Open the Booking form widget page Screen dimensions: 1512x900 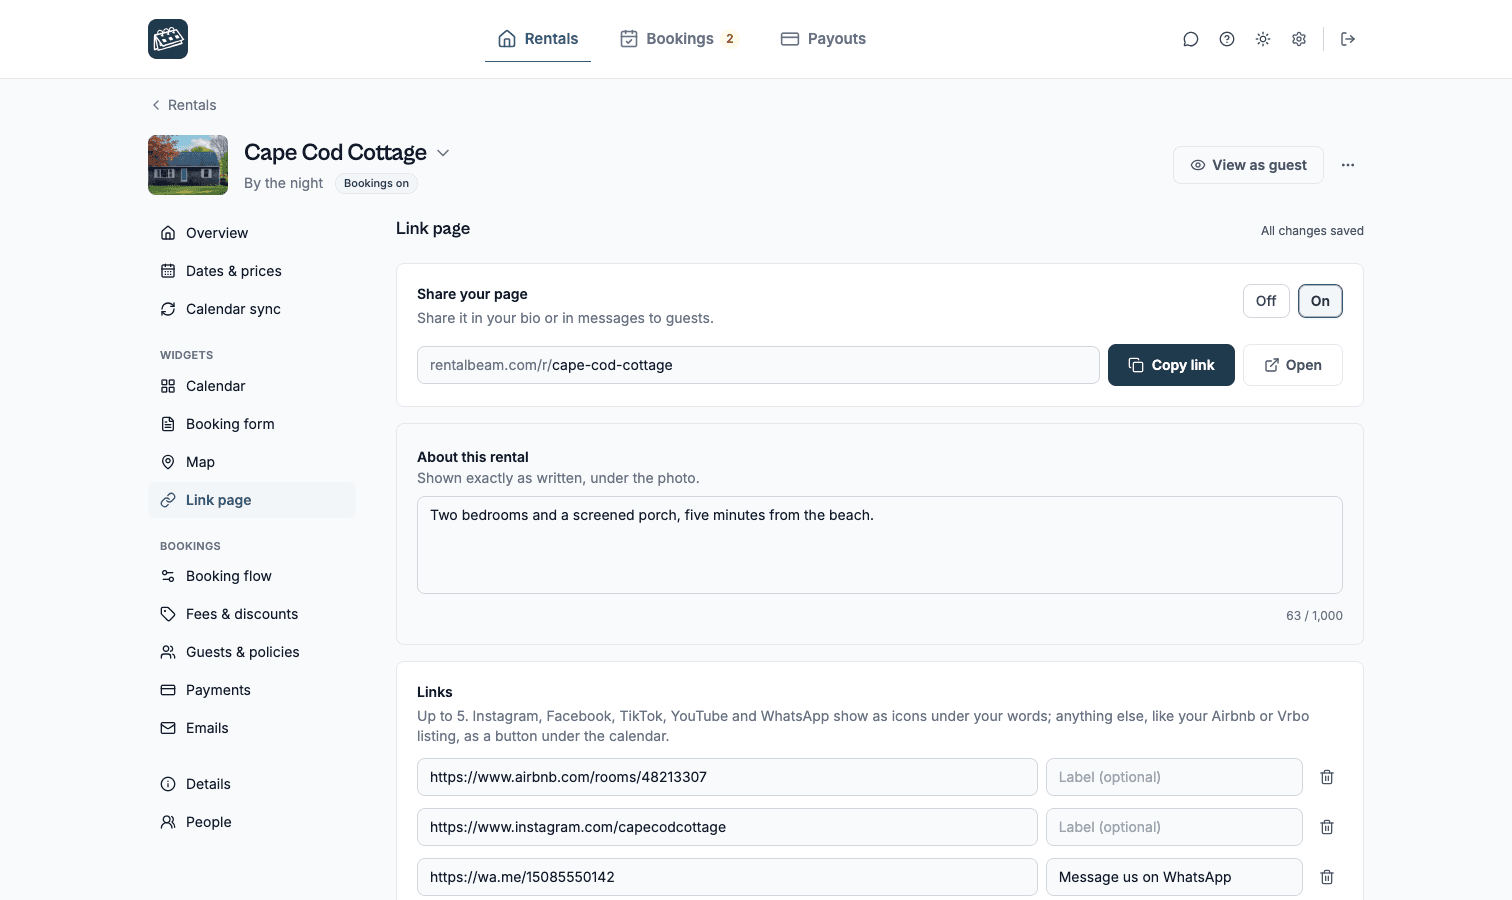[252, 424]
